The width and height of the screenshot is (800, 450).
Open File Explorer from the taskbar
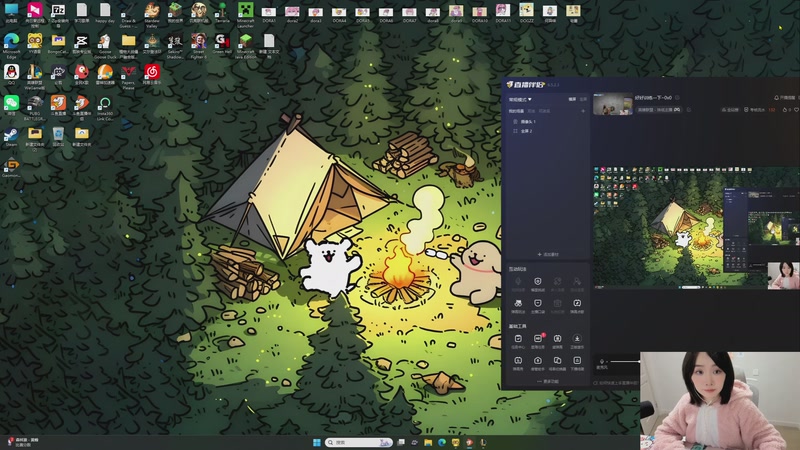tap(428, 442)
